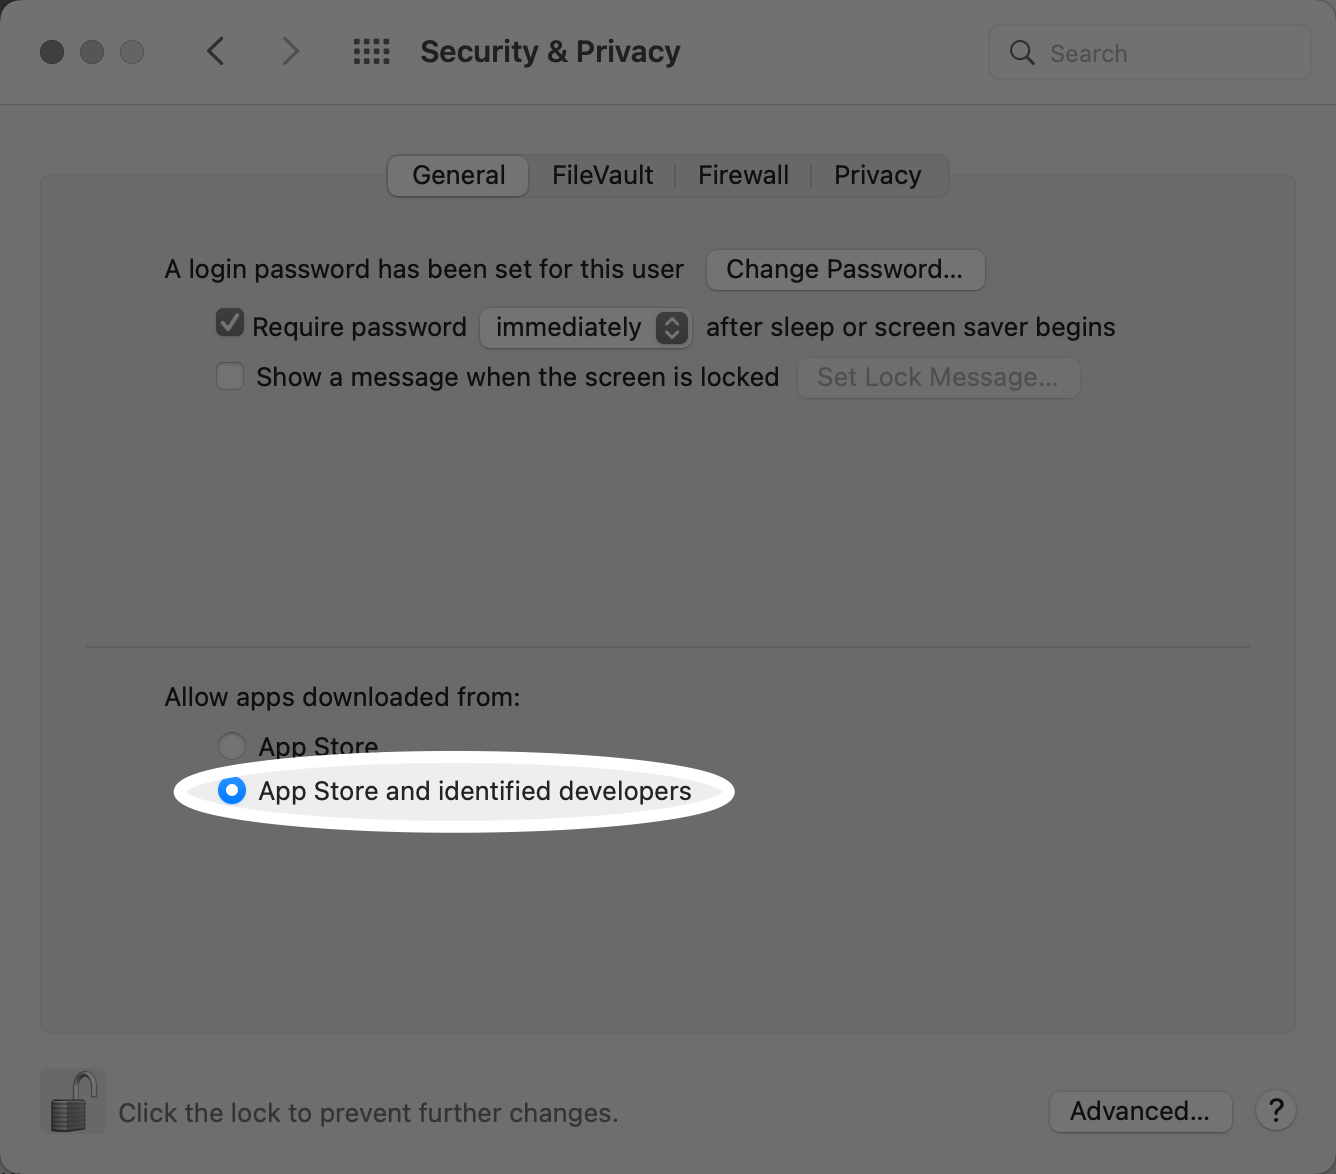This screenshot has height=1174, width=1336.
Task: Click the back navigation arrow
Action: (216, 51)
